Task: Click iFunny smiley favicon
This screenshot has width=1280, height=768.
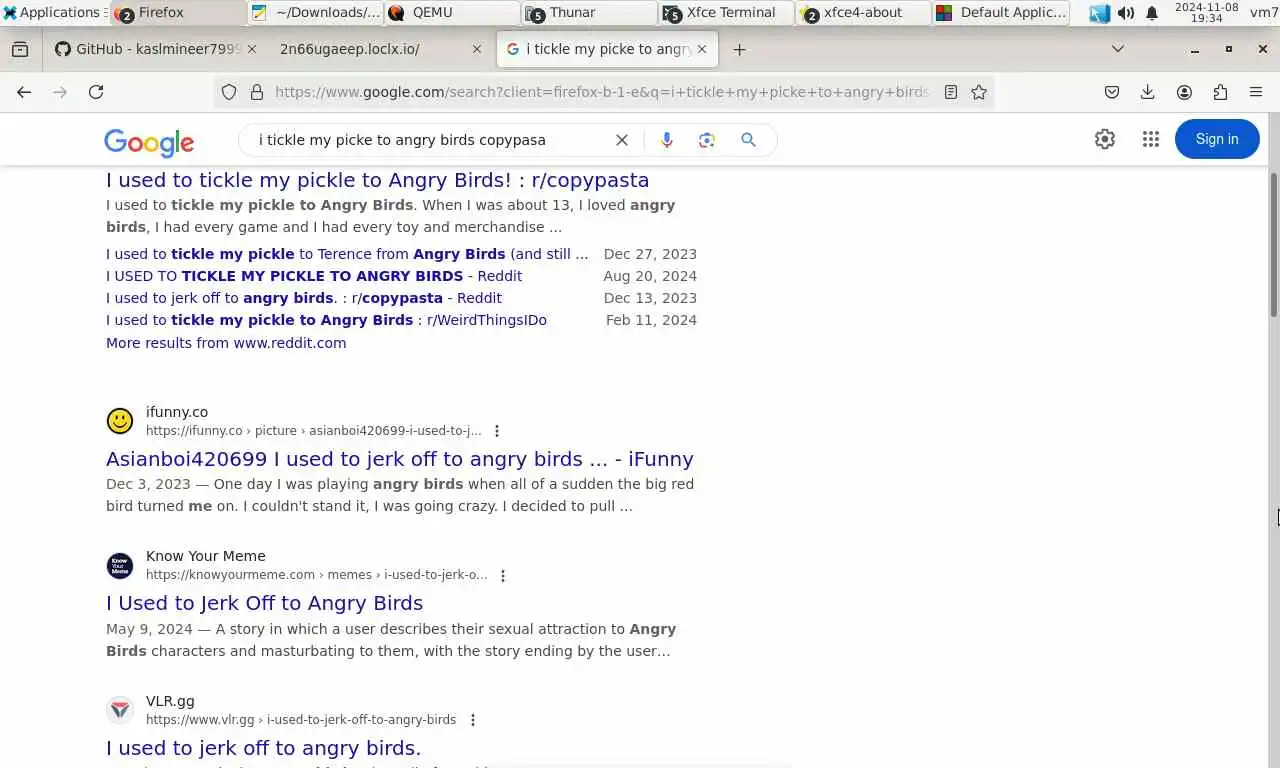Action: [x=120, y=421]
